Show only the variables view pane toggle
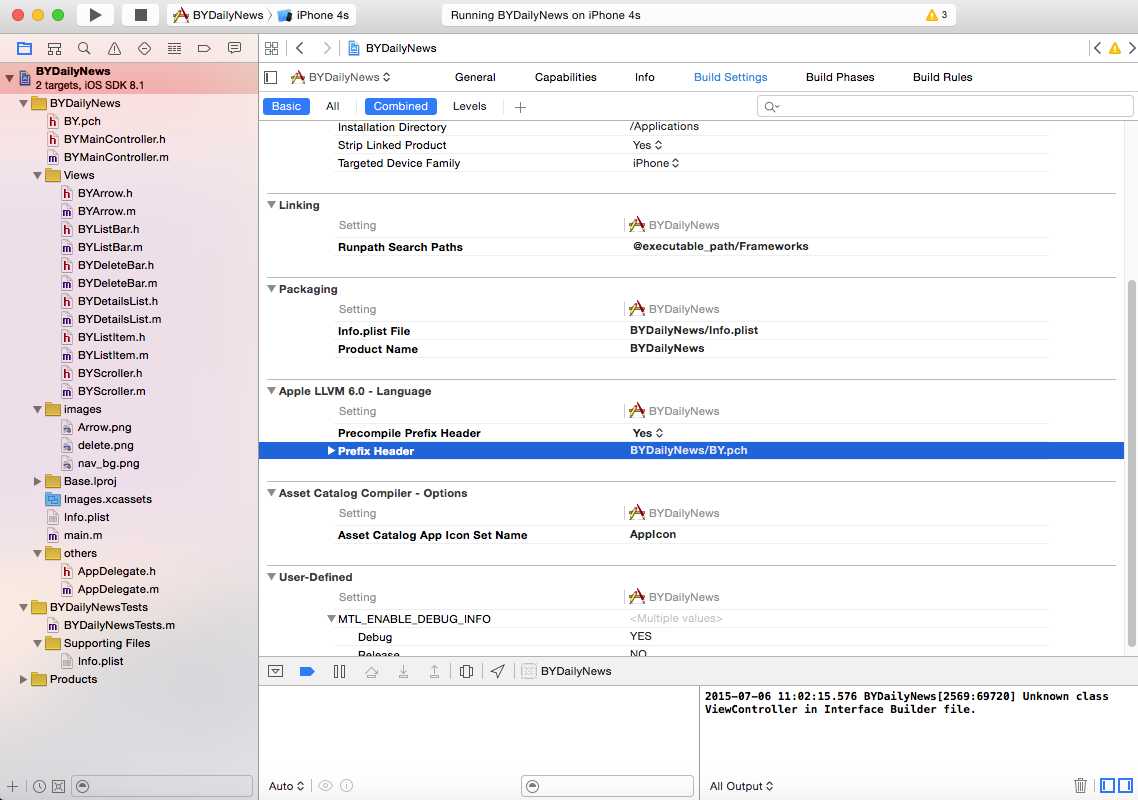Screen dimensions: 1138x800 (1108, 785)
